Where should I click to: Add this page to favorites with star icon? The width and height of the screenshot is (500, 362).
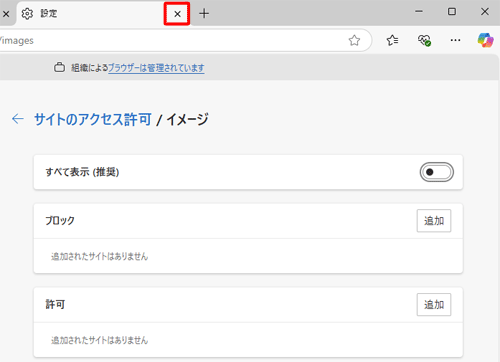(354, 41)
